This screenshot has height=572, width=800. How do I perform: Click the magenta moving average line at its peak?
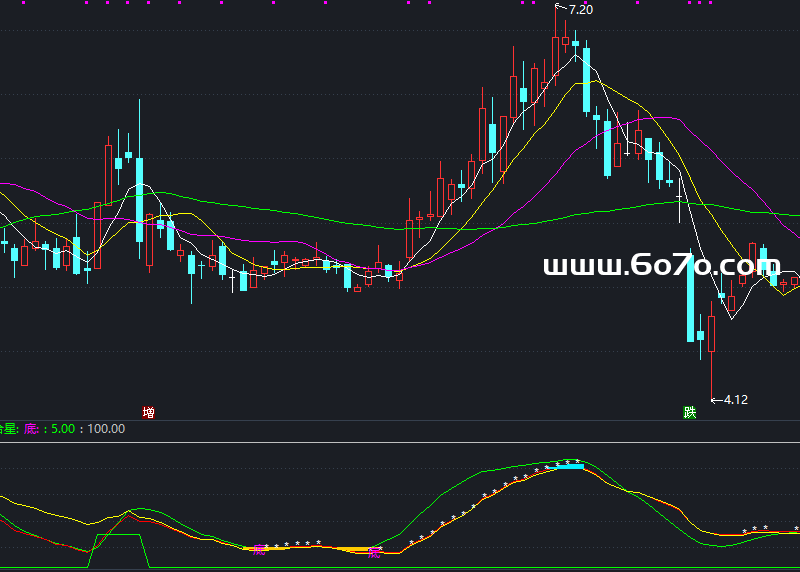coord(655,119)
